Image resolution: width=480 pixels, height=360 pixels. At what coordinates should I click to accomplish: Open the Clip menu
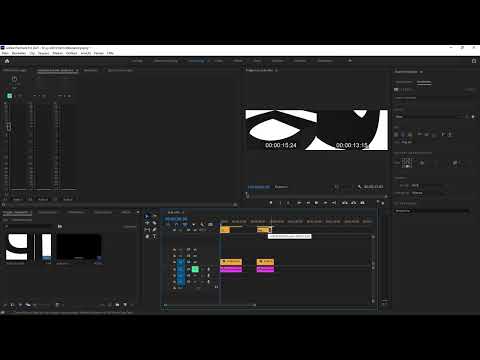[x=32, y=53]
